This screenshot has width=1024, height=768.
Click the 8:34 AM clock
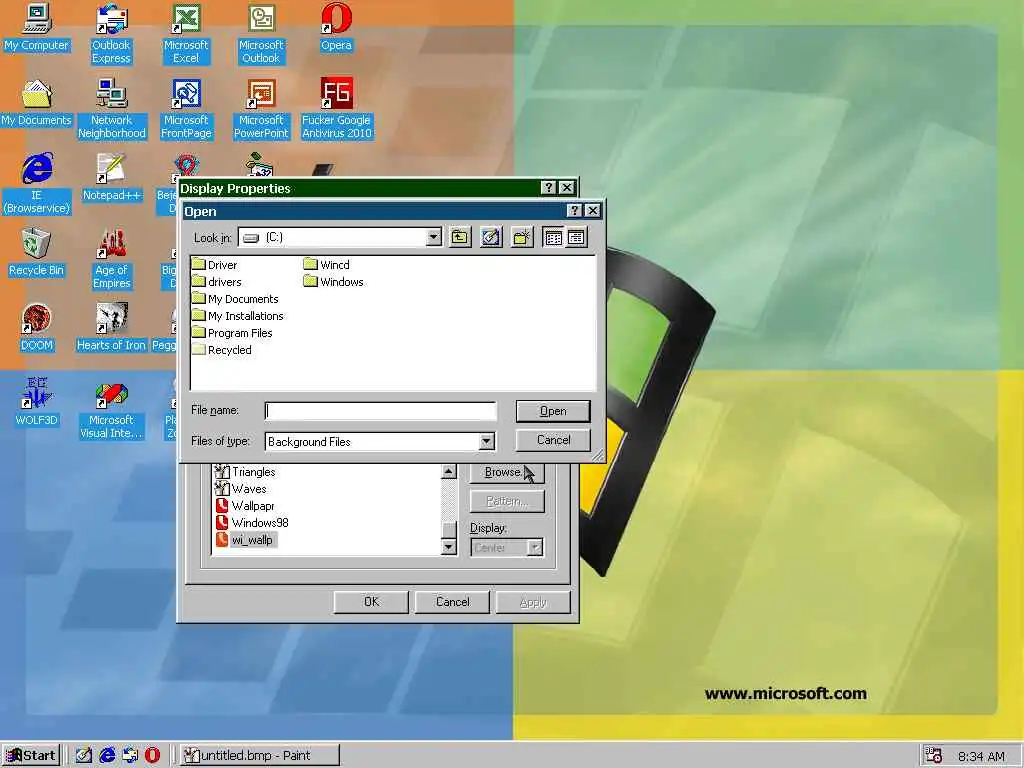(982, 756)
